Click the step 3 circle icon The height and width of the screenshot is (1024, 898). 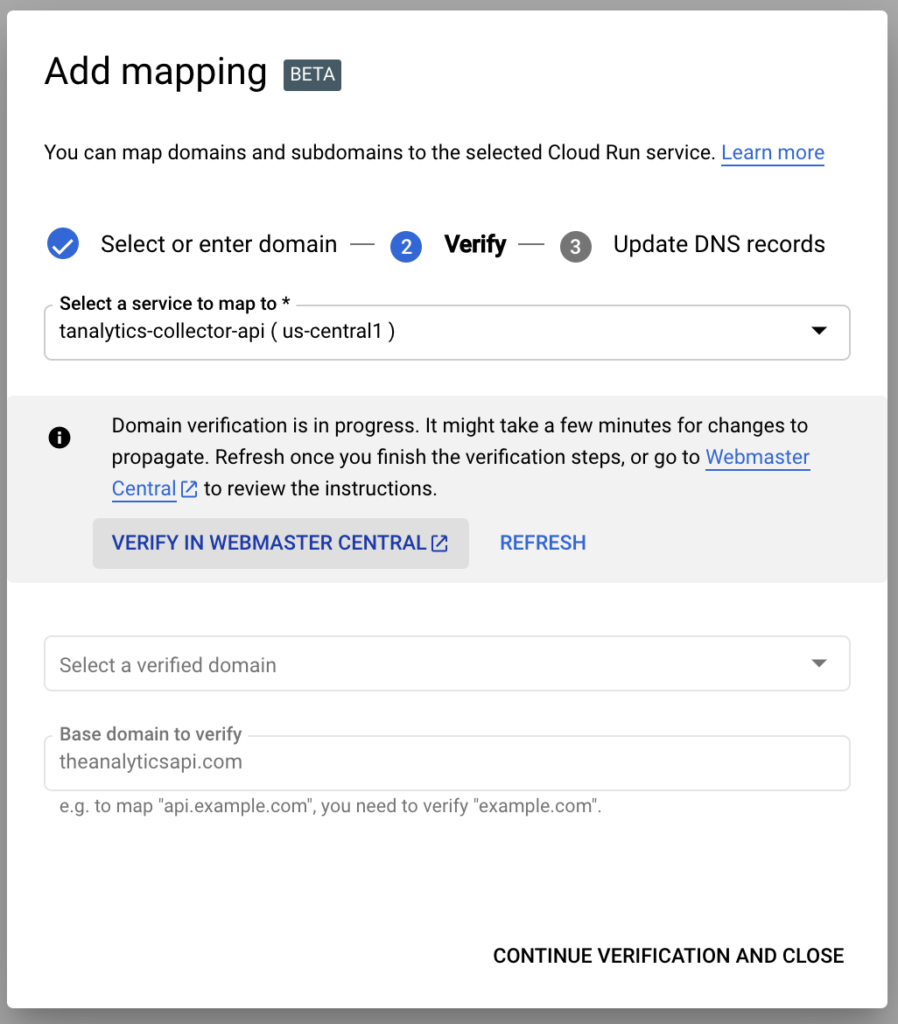point(576,246)
